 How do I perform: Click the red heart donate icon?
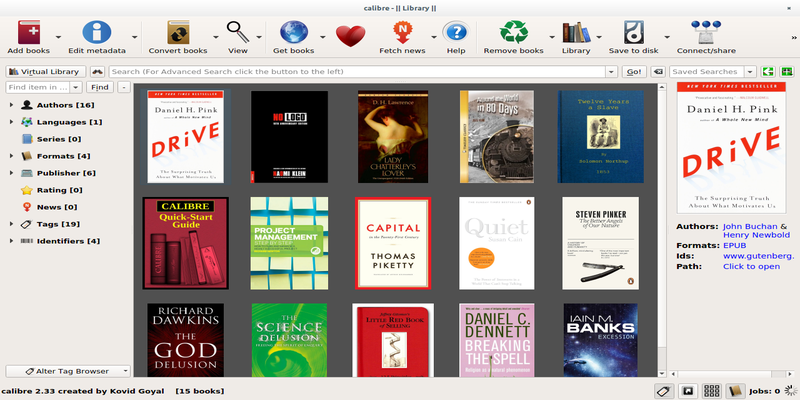351,36
